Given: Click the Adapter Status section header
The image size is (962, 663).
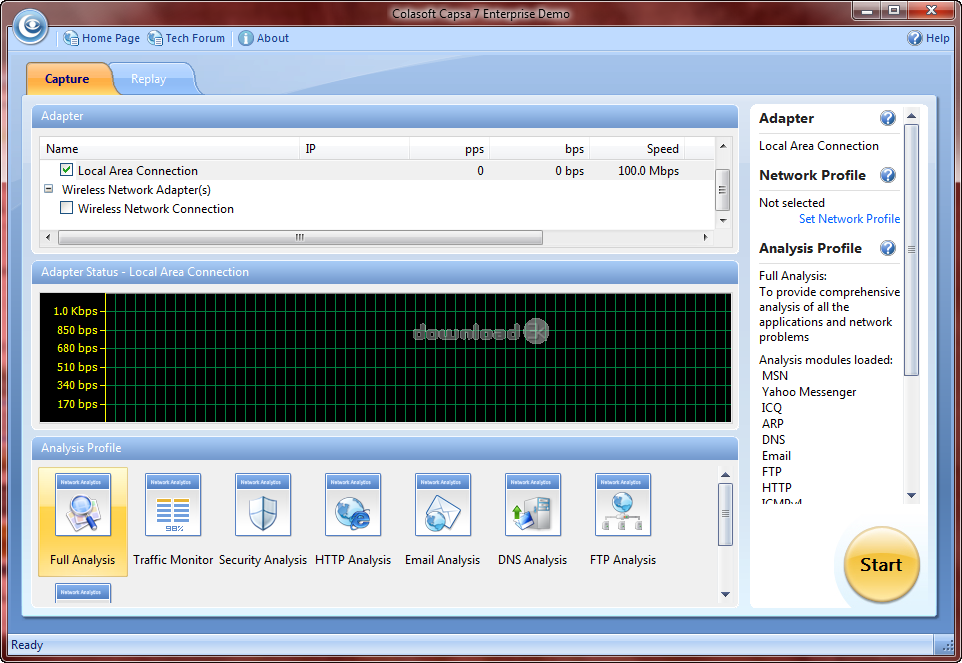Looking at the screenshot, I should tap(385, 272).
